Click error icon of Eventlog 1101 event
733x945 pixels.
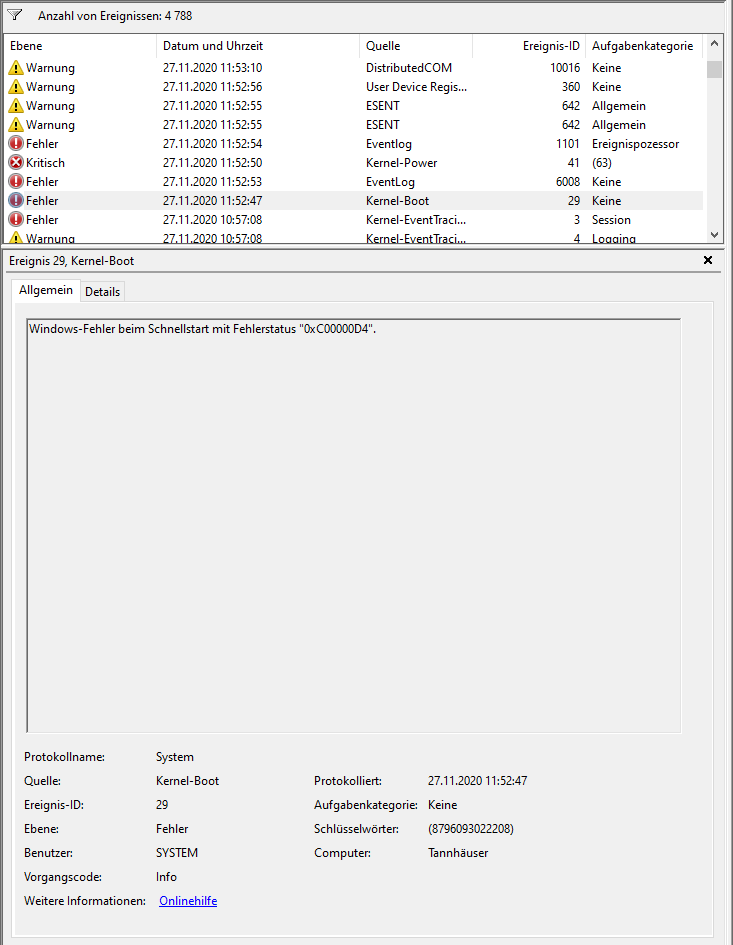tap(16, 143)
